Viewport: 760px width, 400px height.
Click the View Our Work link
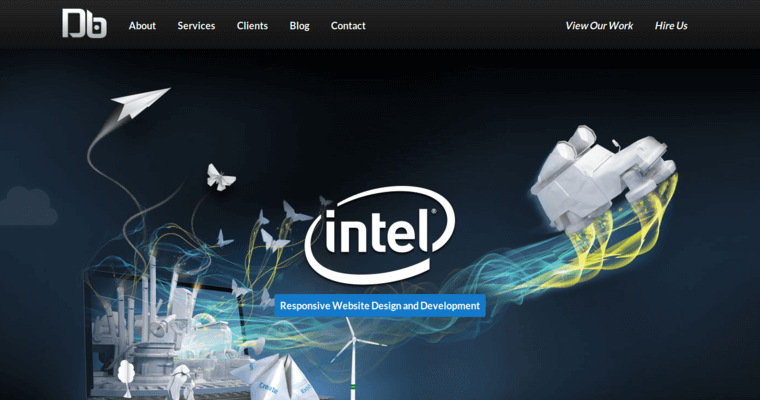click(599, 26)
